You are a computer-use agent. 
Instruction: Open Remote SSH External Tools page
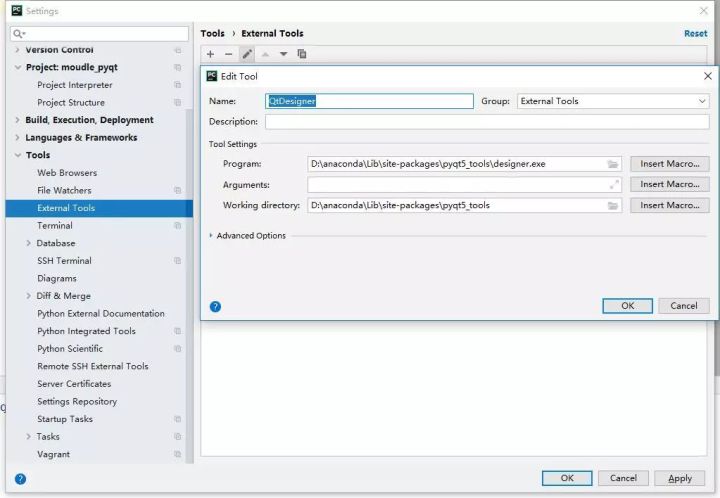[93, 366]
